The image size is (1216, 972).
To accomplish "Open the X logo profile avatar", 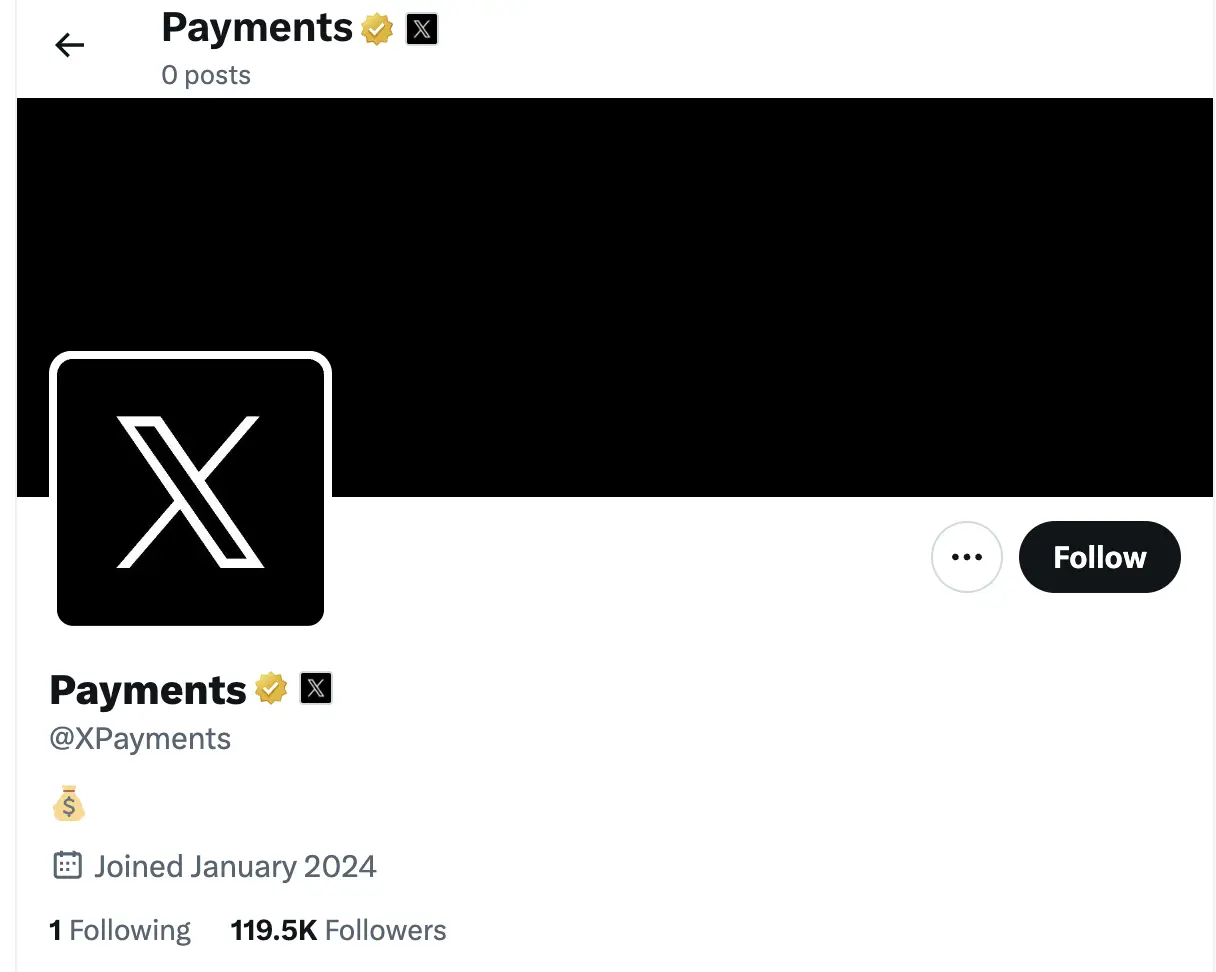I will click(x=190, y=489).
